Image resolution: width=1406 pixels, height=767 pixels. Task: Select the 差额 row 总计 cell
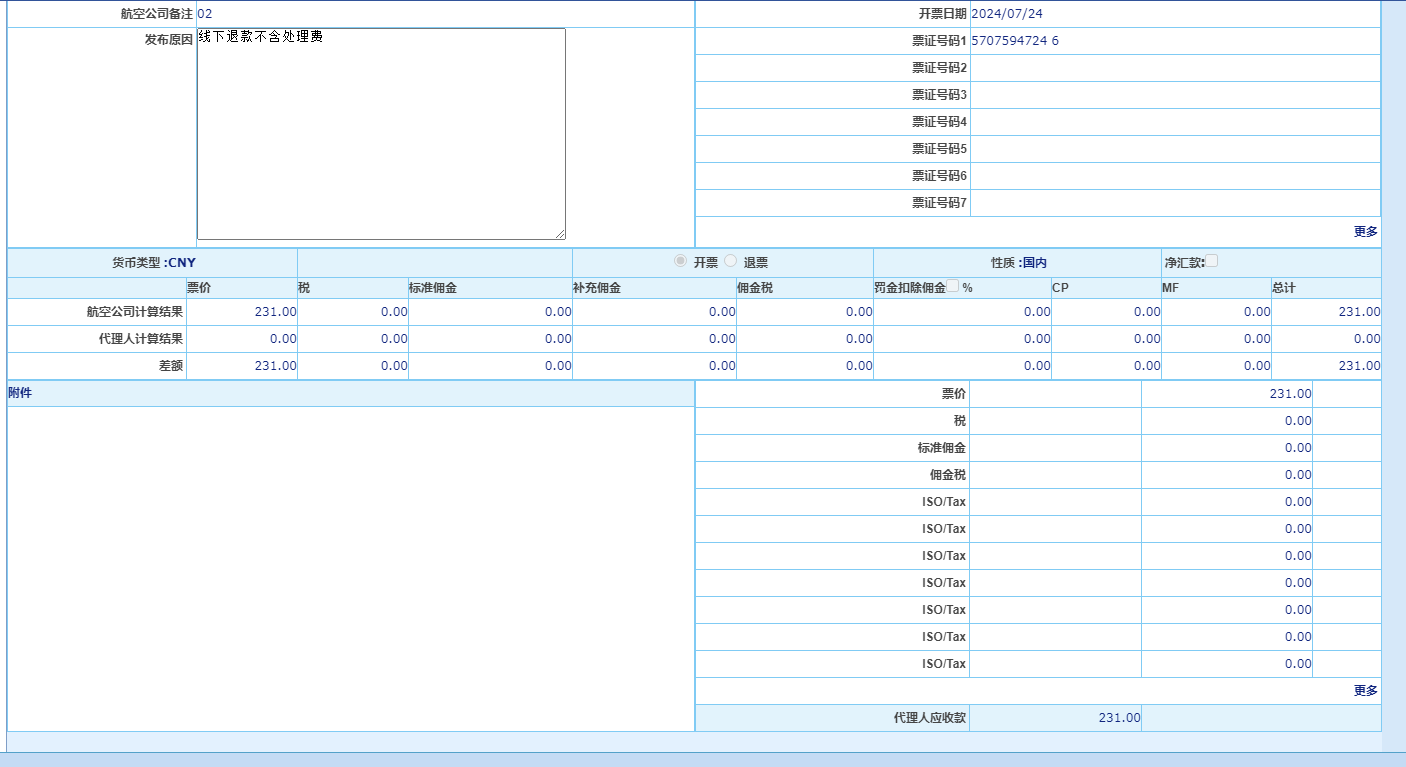pyautogui.click(x=1359, y=366)
